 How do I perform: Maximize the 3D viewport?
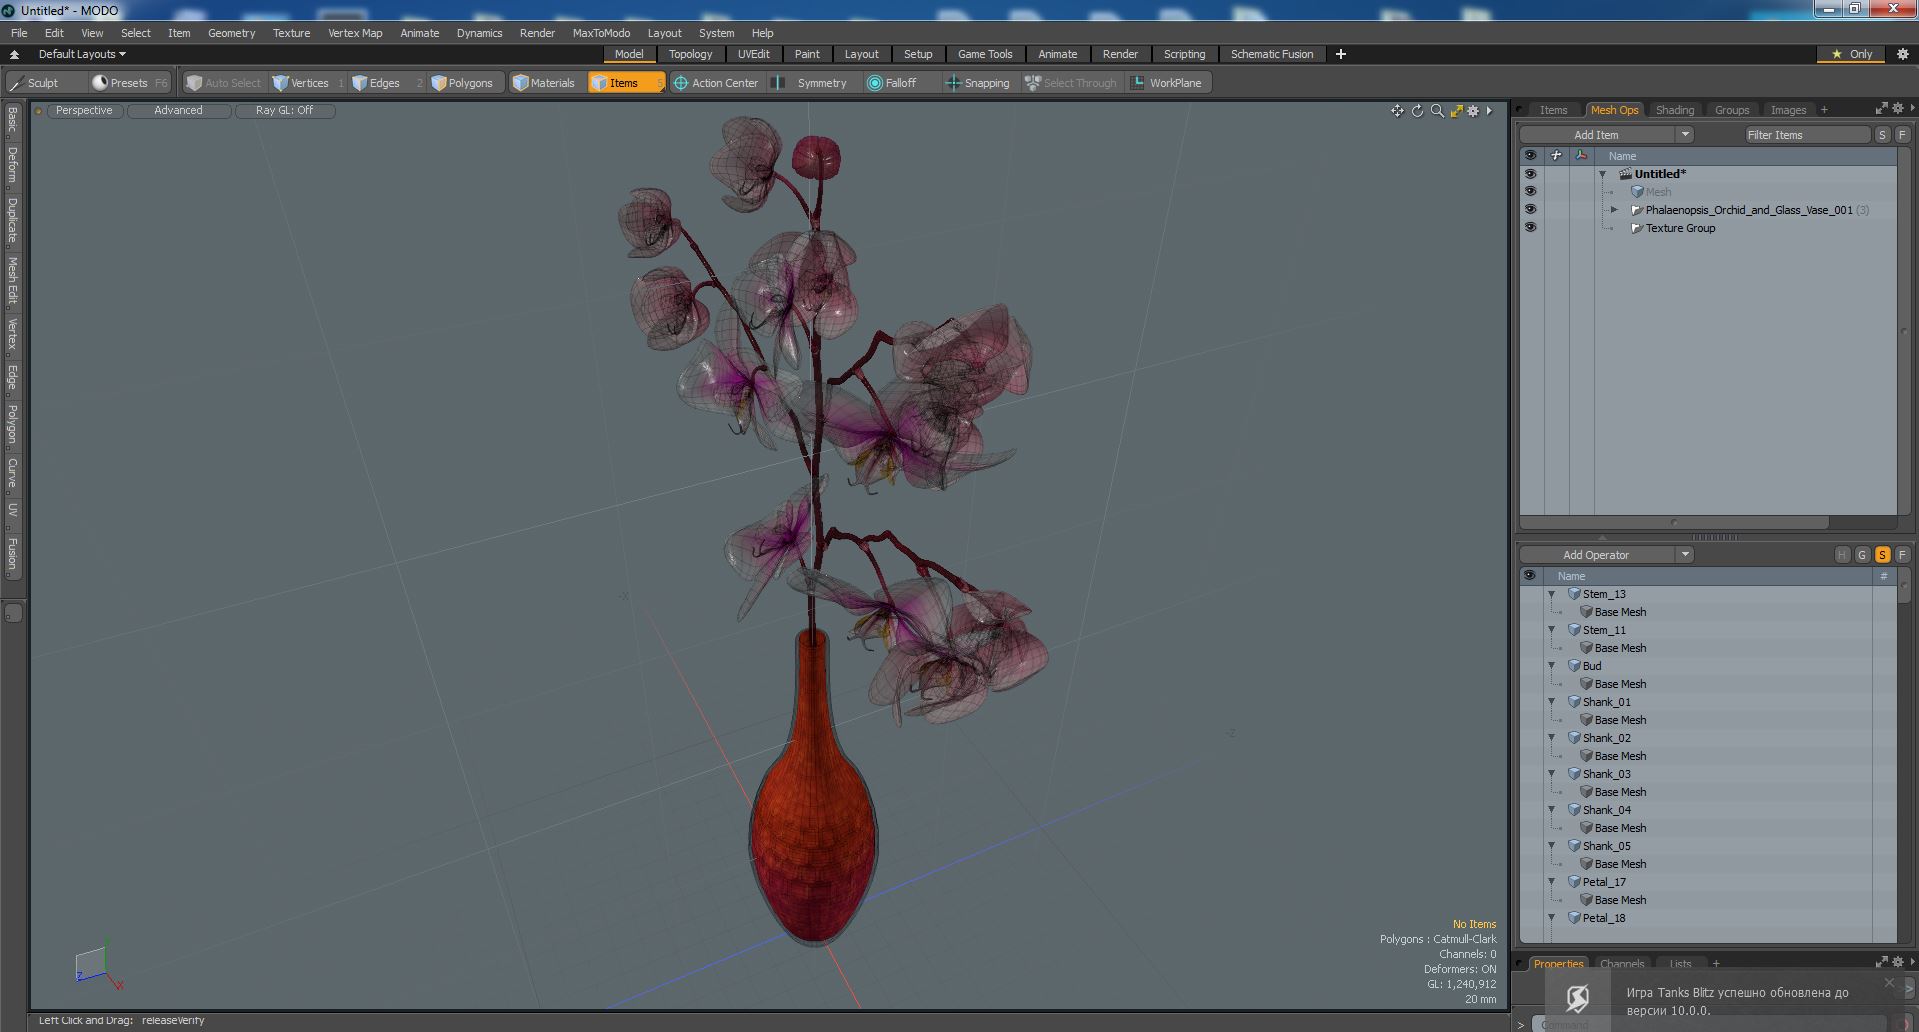click(1456, 111)
